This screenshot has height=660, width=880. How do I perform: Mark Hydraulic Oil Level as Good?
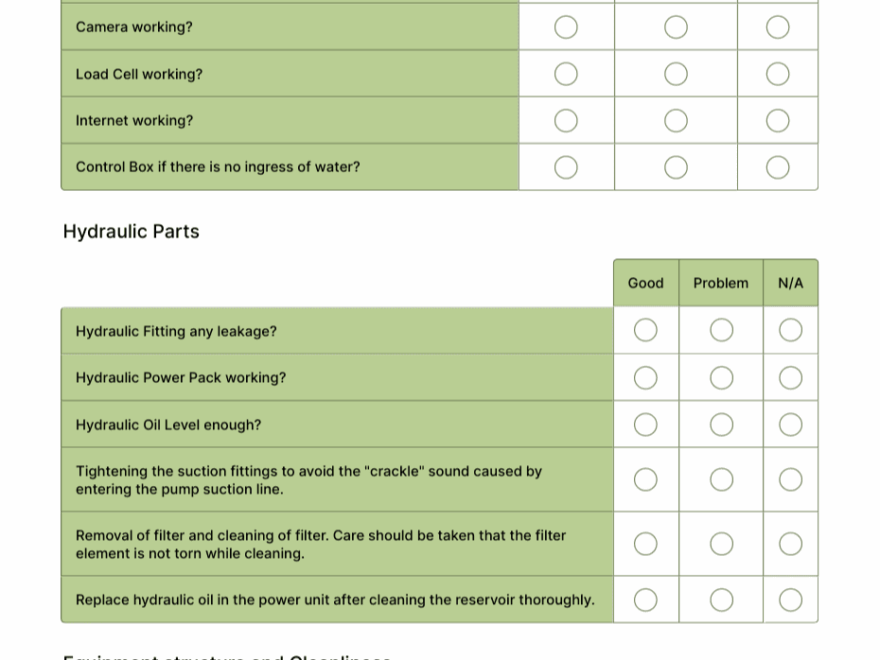click(645, 424)
